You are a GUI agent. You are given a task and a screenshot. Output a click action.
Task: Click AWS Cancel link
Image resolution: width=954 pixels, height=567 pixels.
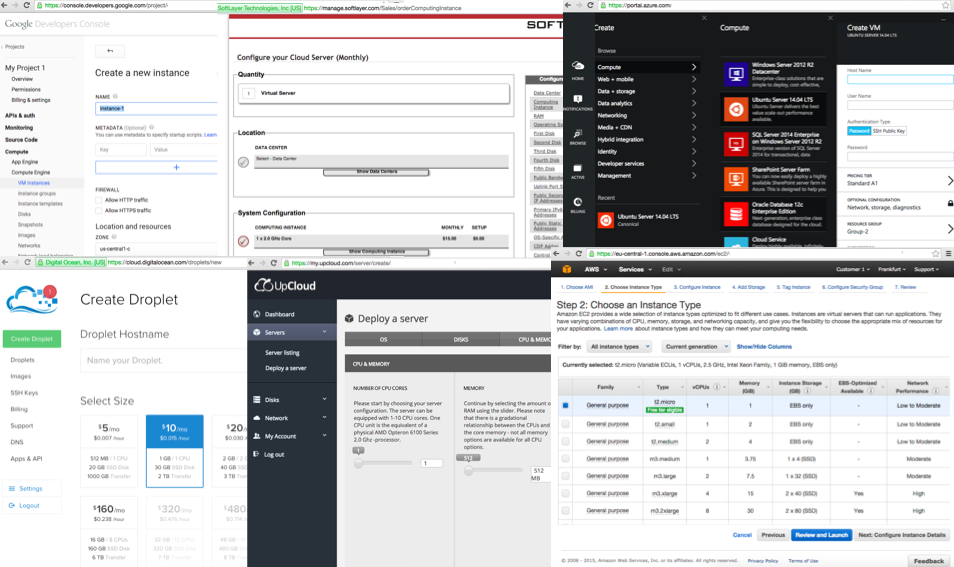(742, 535)
